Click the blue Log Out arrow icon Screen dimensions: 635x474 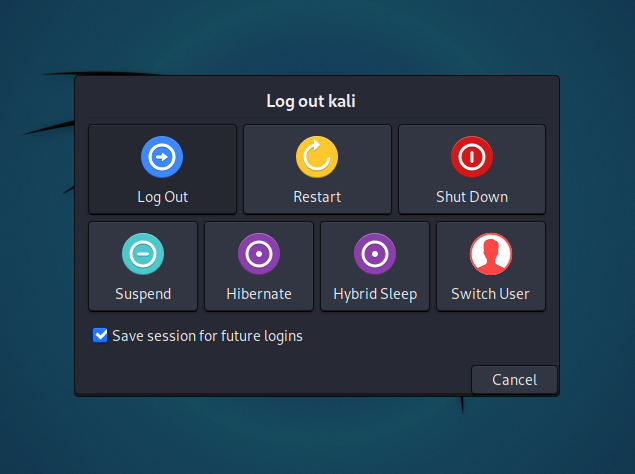162,157
